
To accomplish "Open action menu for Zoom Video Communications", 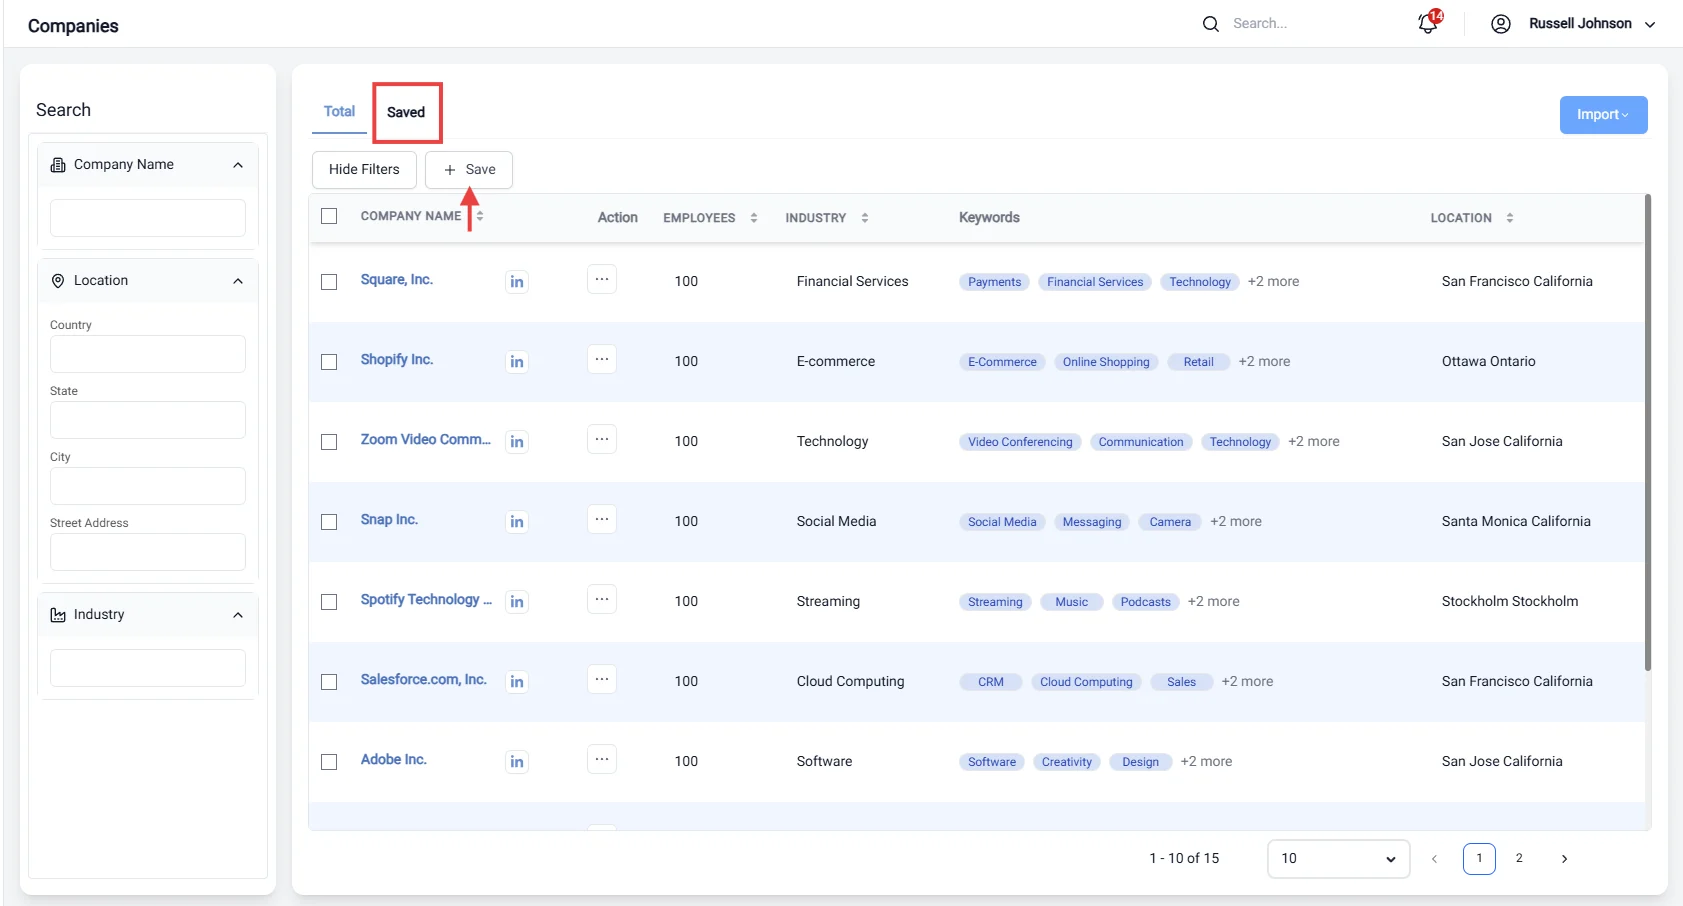I will pos(602,440).
